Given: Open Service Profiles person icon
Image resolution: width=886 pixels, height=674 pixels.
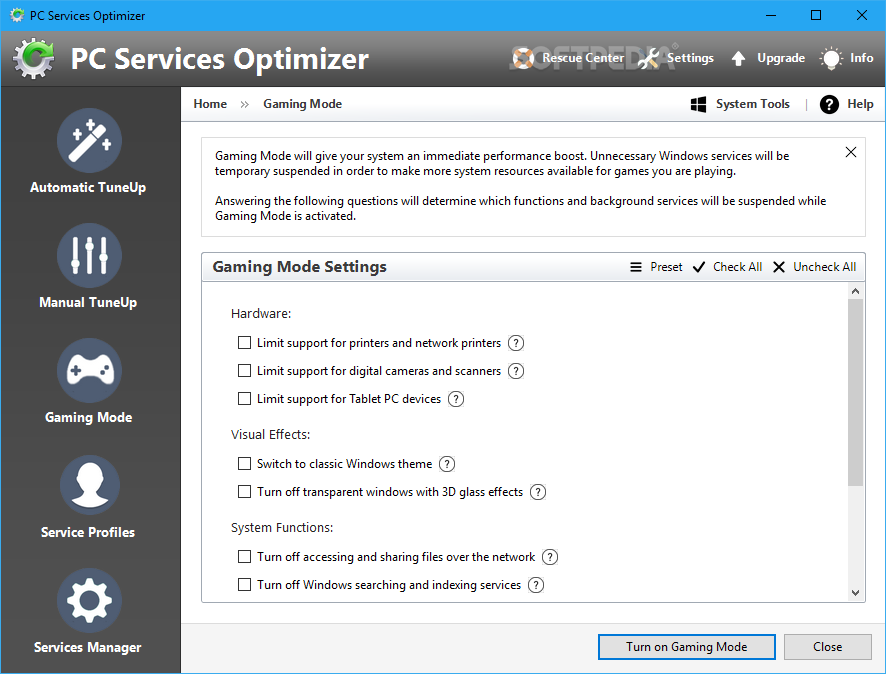Looking at the screenshot, I should pyautogui.click(x=89, y=485).
